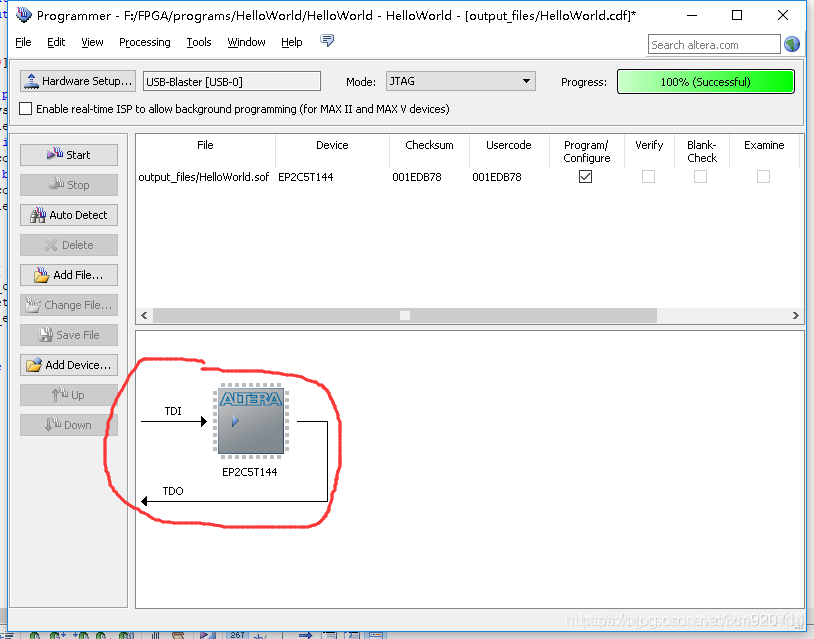The height and width of the screenshot is (639, 814).
Task: Click the feedback speech-bubble icon
Action: coord(327,40)
